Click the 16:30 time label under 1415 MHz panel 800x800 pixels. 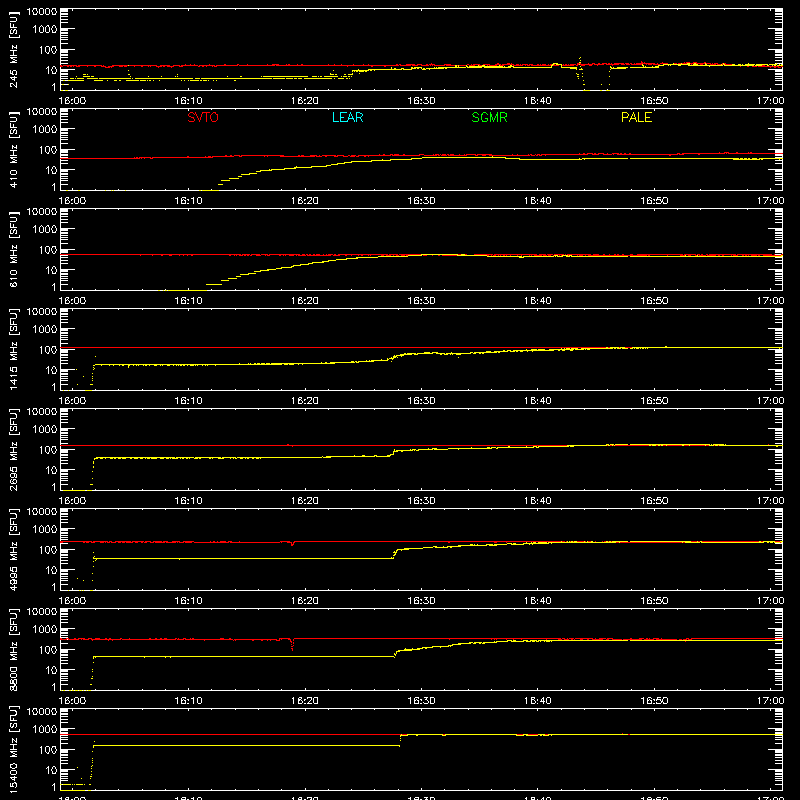coord(421,401)
